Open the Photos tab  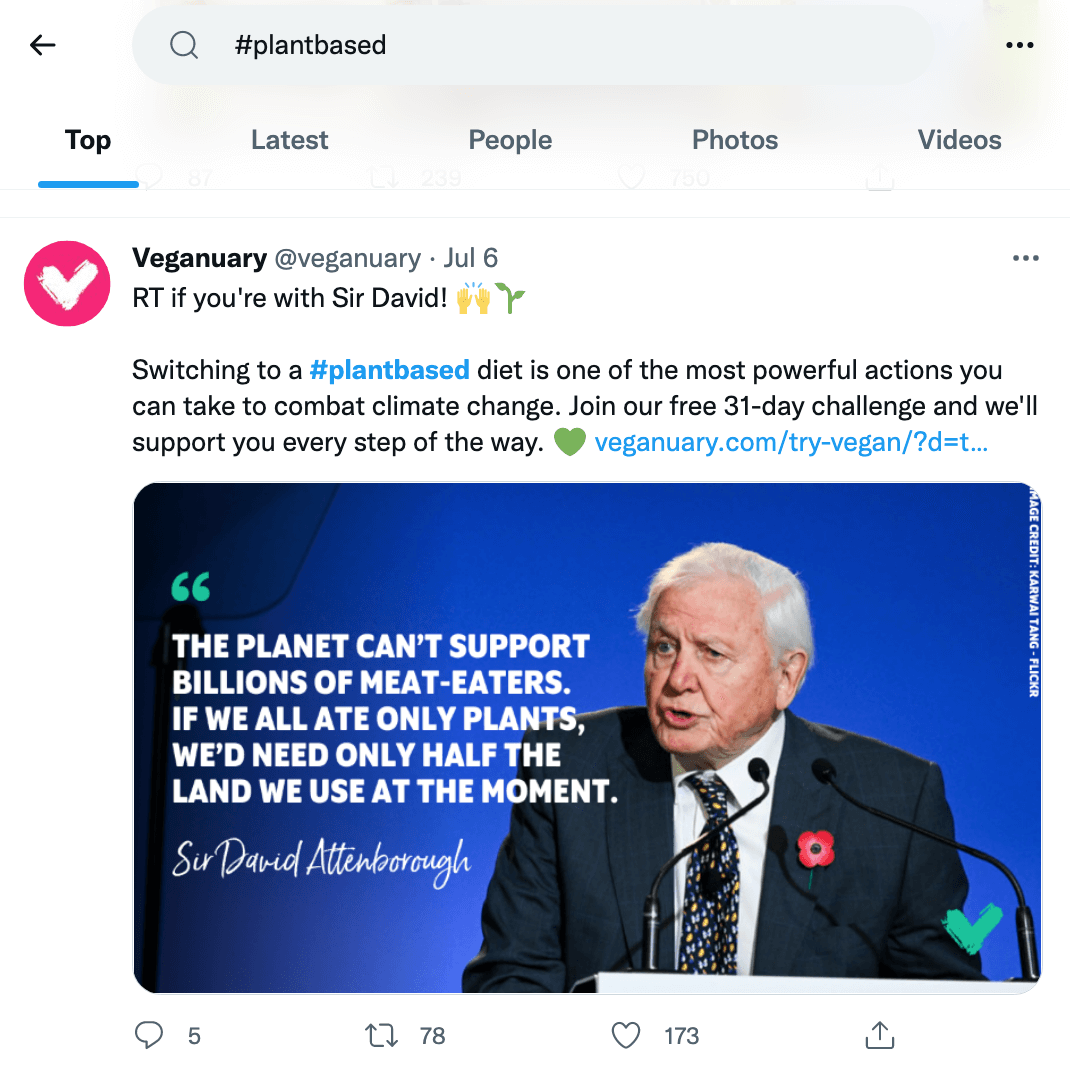coord(734,140)
